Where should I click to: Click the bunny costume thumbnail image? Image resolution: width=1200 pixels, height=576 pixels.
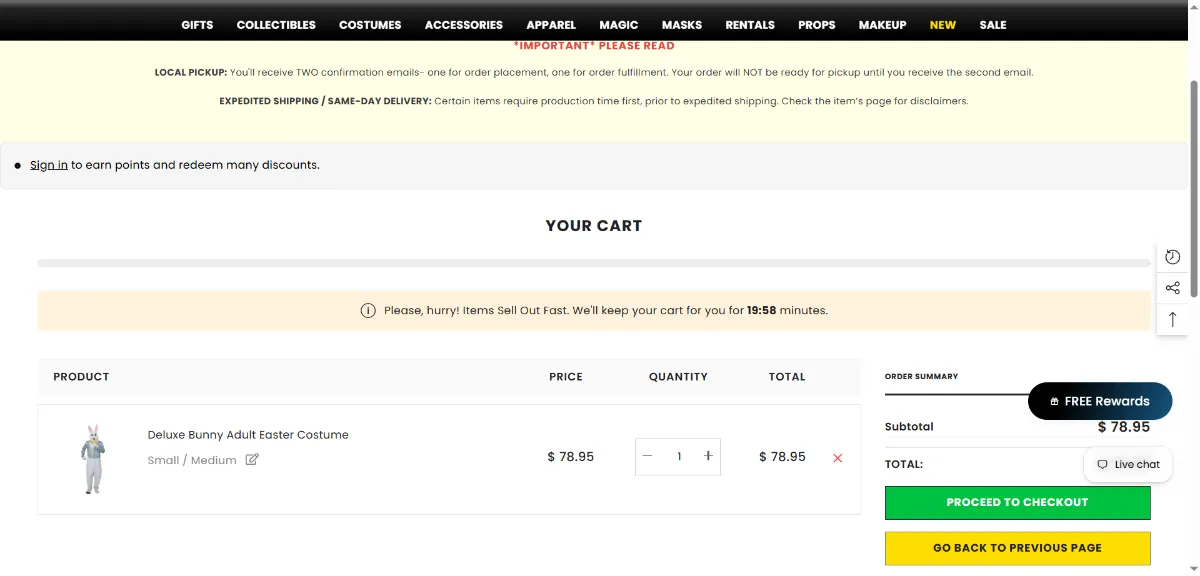pyautogui.click(x=93, y=459)
